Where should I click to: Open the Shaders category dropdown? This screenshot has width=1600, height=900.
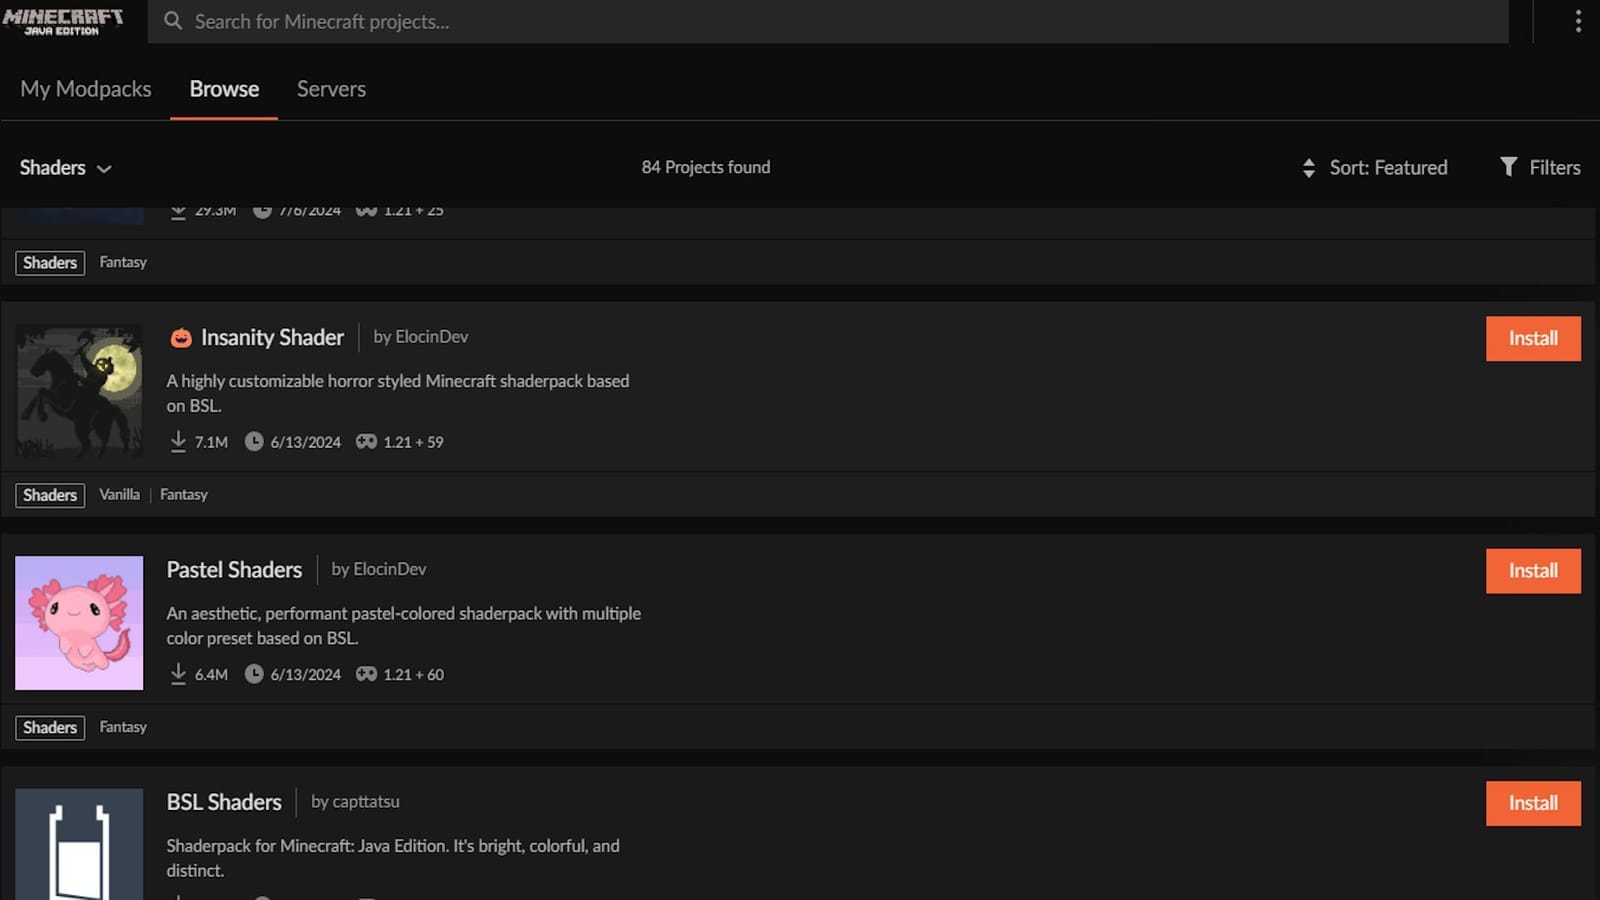pos(65,167)
